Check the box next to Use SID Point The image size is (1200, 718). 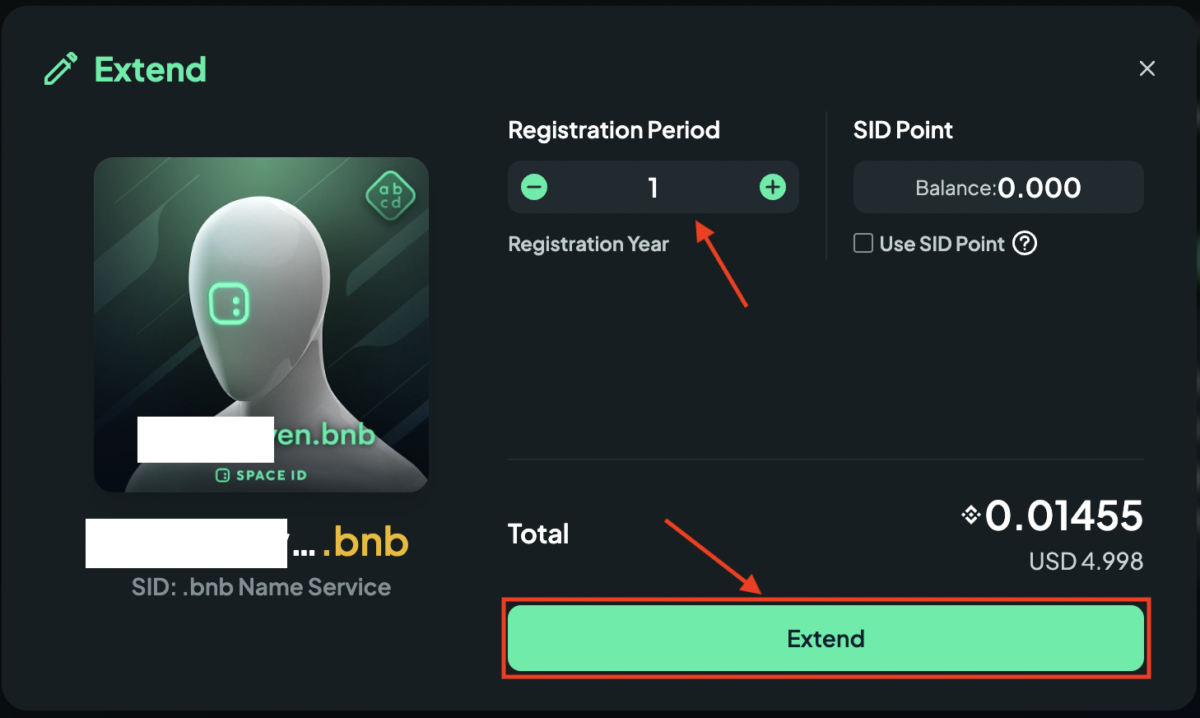863,243
